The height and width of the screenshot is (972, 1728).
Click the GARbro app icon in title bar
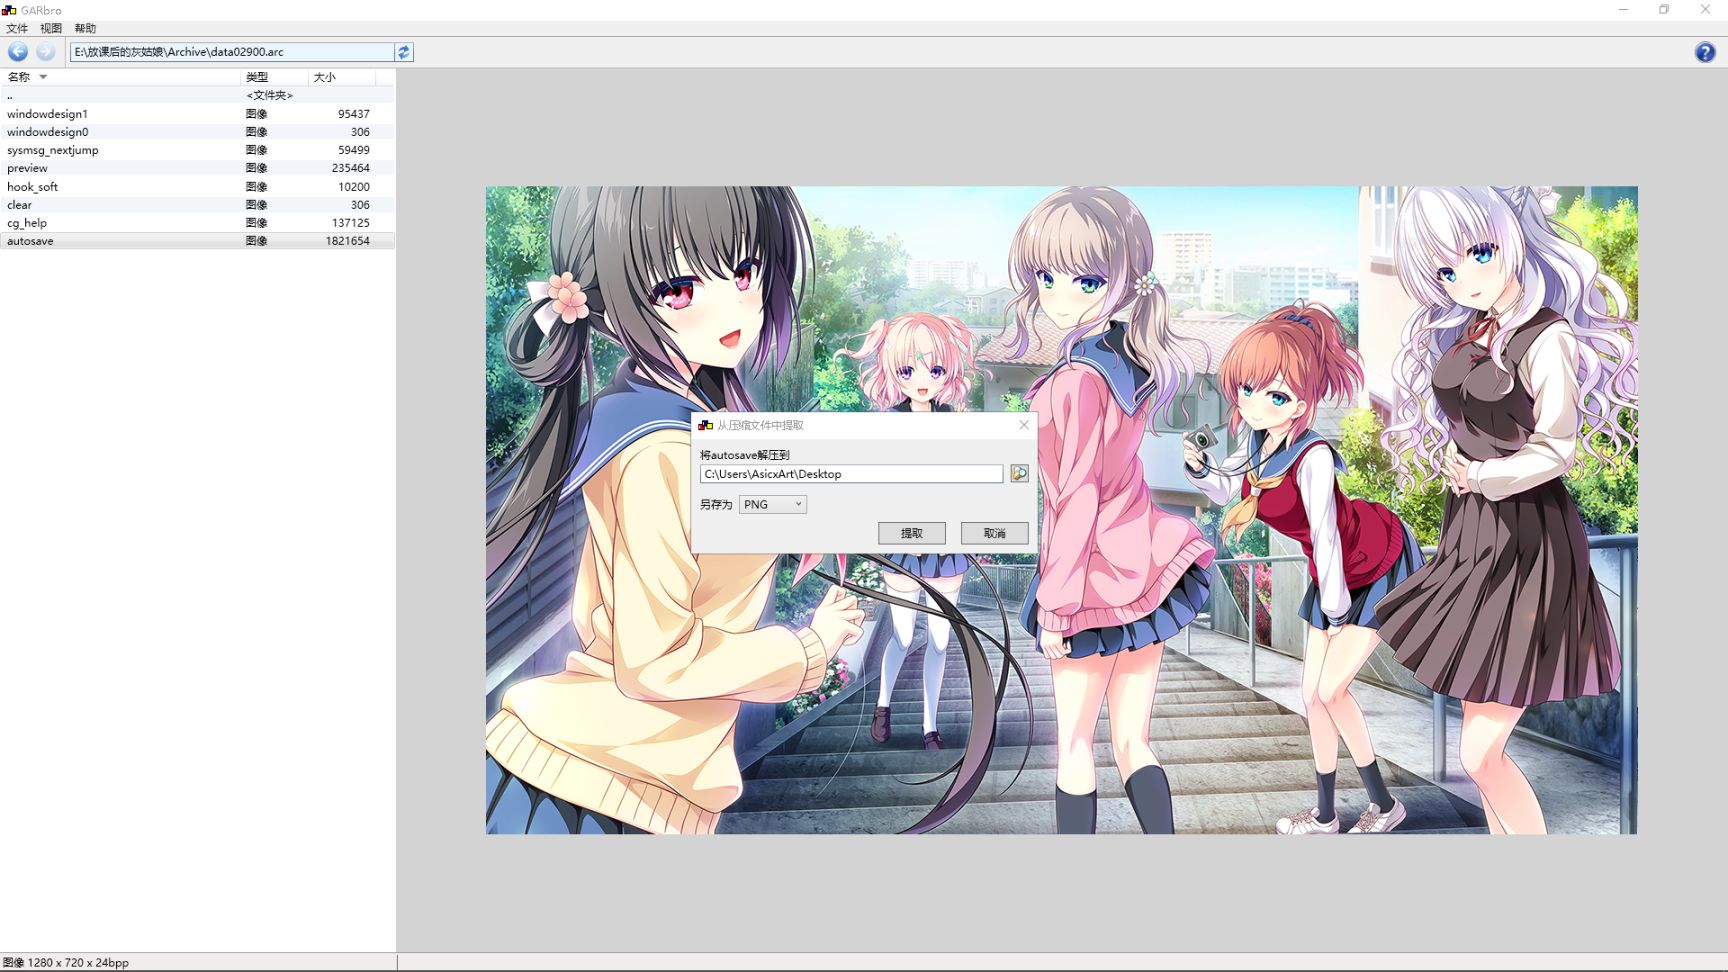pos(9,10)
